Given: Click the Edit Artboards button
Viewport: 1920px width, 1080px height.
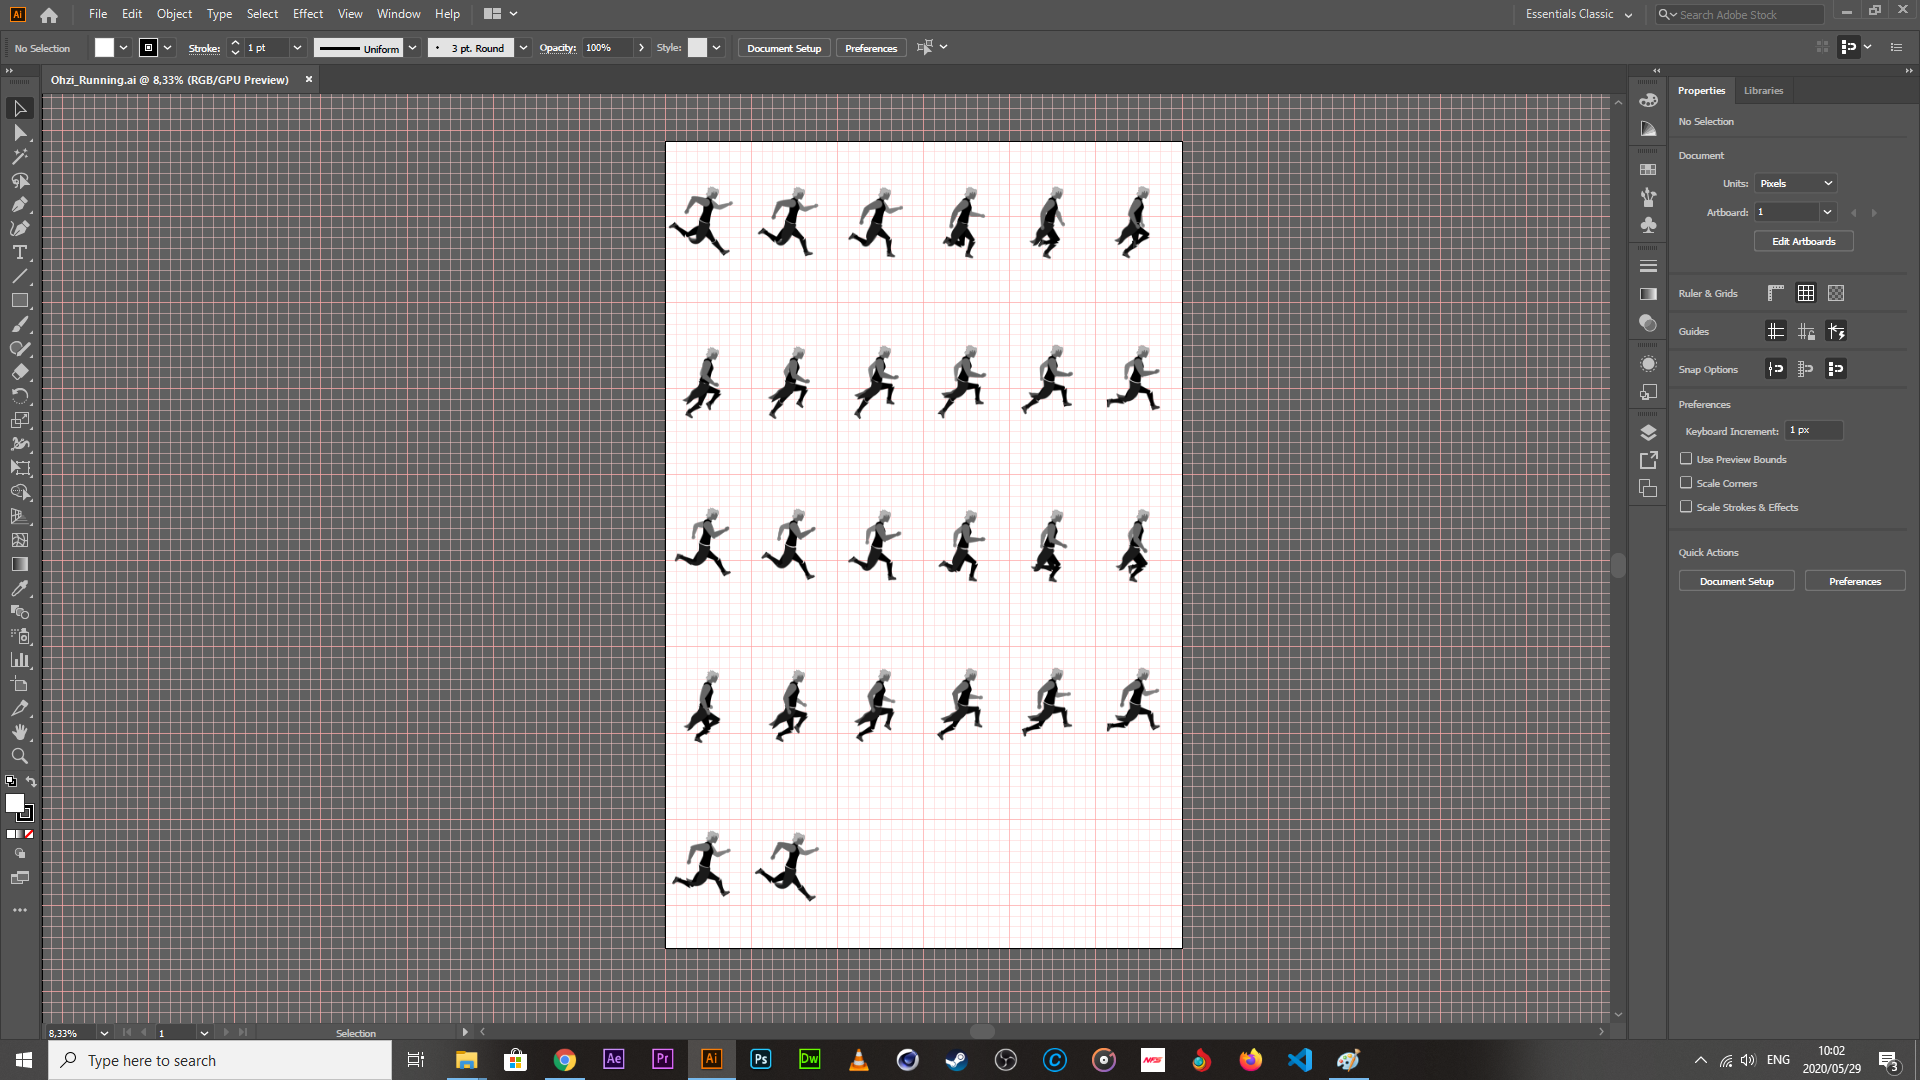Looking at the screenshot, I should [x=1803, y=241].
